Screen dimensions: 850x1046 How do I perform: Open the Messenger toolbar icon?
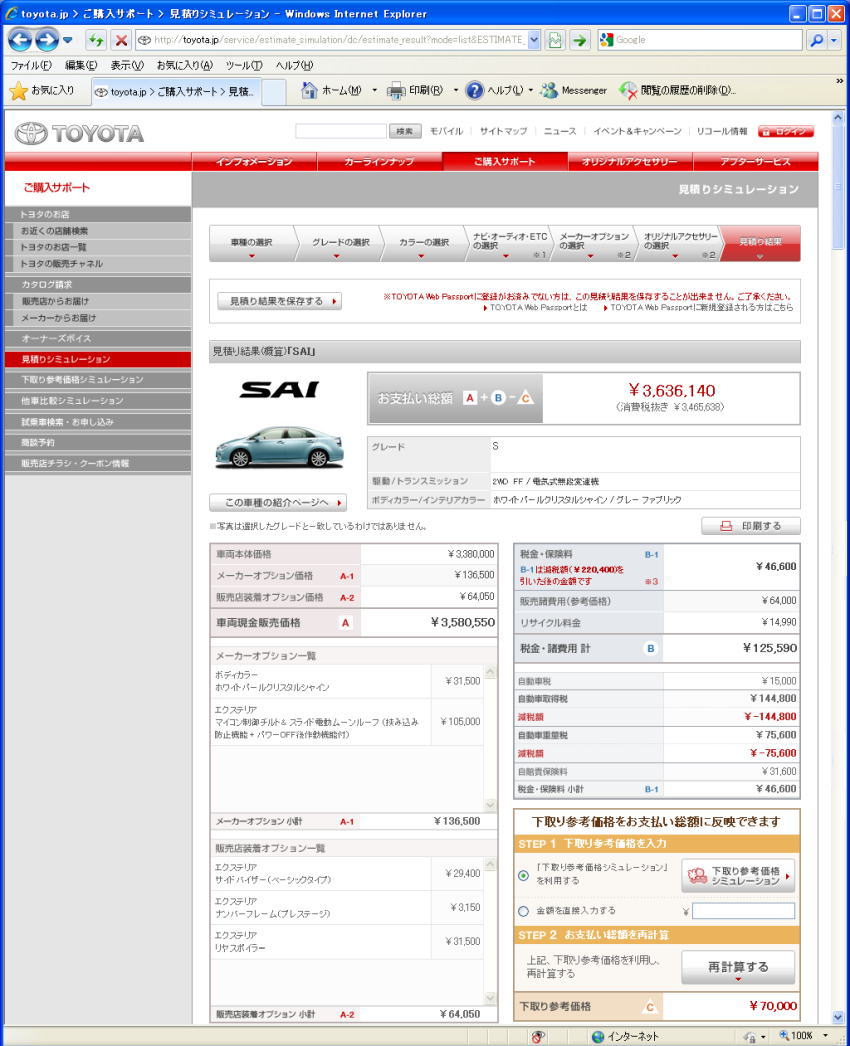tap(574, 90)
